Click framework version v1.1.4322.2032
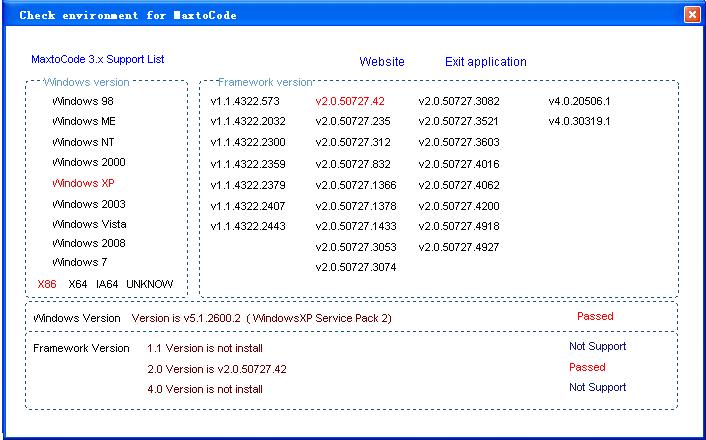Image resolution: width=706 pixels, height=440 pixels. [248, 122]
